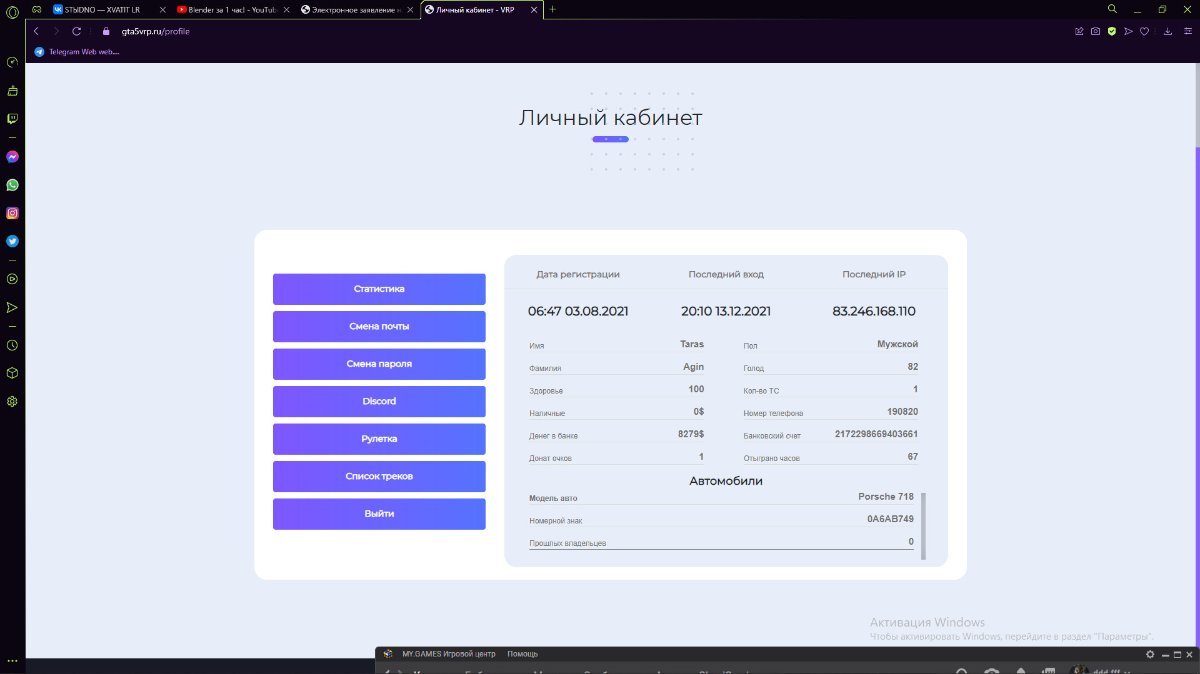Open Facebook Messenger in the sidebar
1200x674 pixels.
click(12, 157)
